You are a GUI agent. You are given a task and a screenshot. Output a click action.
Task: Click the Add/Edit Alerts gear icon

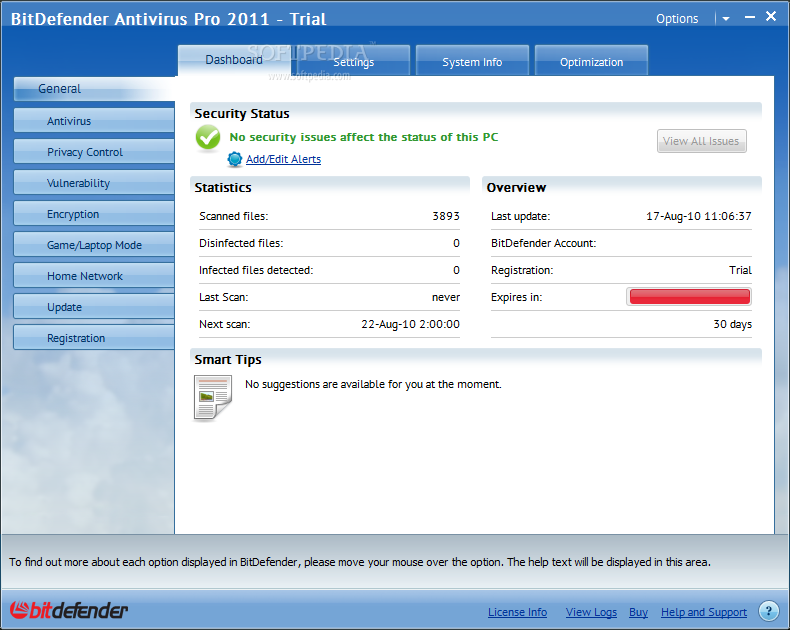pyautogui.click(x=235, y=159)
